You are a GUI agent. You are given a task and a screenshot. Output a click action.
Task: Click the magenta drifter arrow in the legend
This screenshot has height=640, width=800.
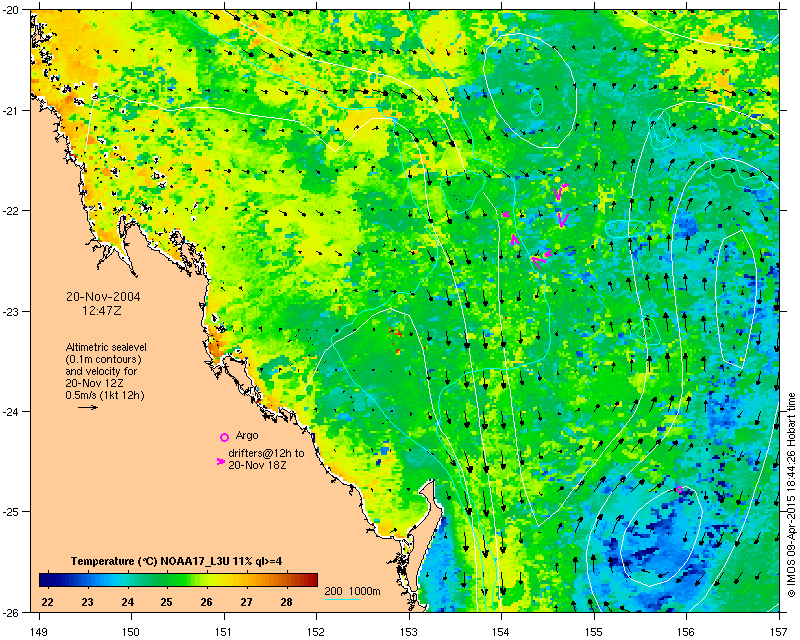click(x=220, y=461)
